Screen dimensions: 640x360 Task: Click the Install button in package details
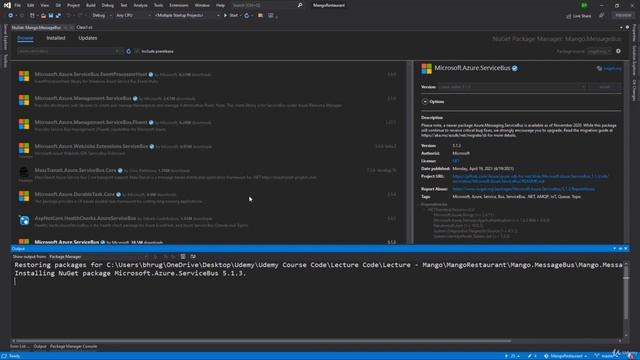[605, 87]
